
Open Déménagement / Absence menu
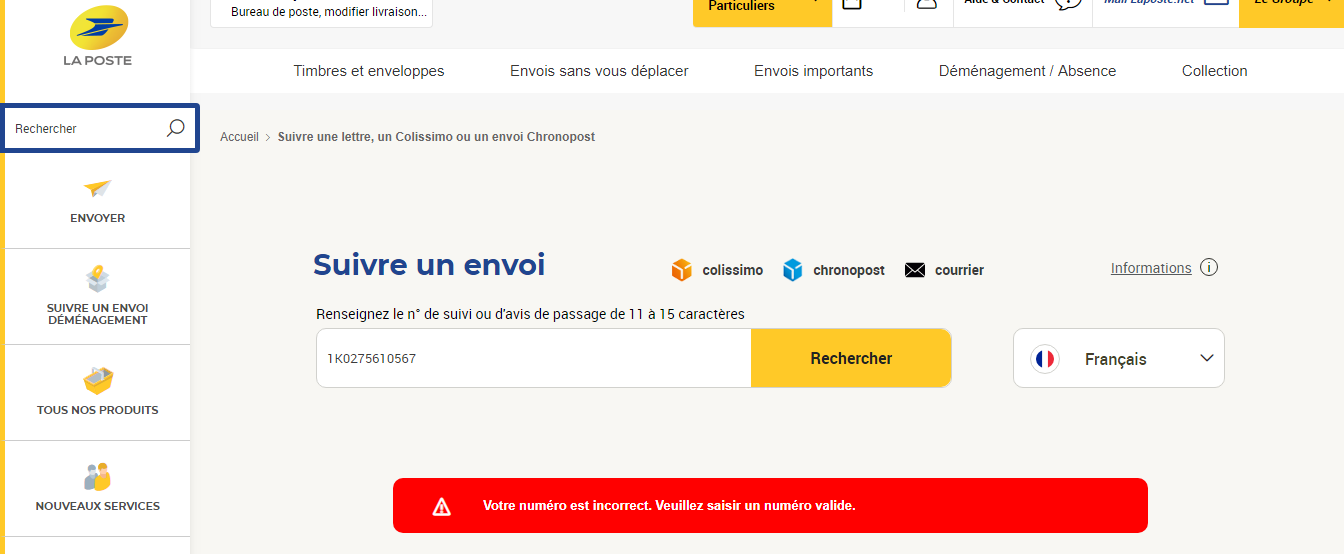(x=1027, y=71)
